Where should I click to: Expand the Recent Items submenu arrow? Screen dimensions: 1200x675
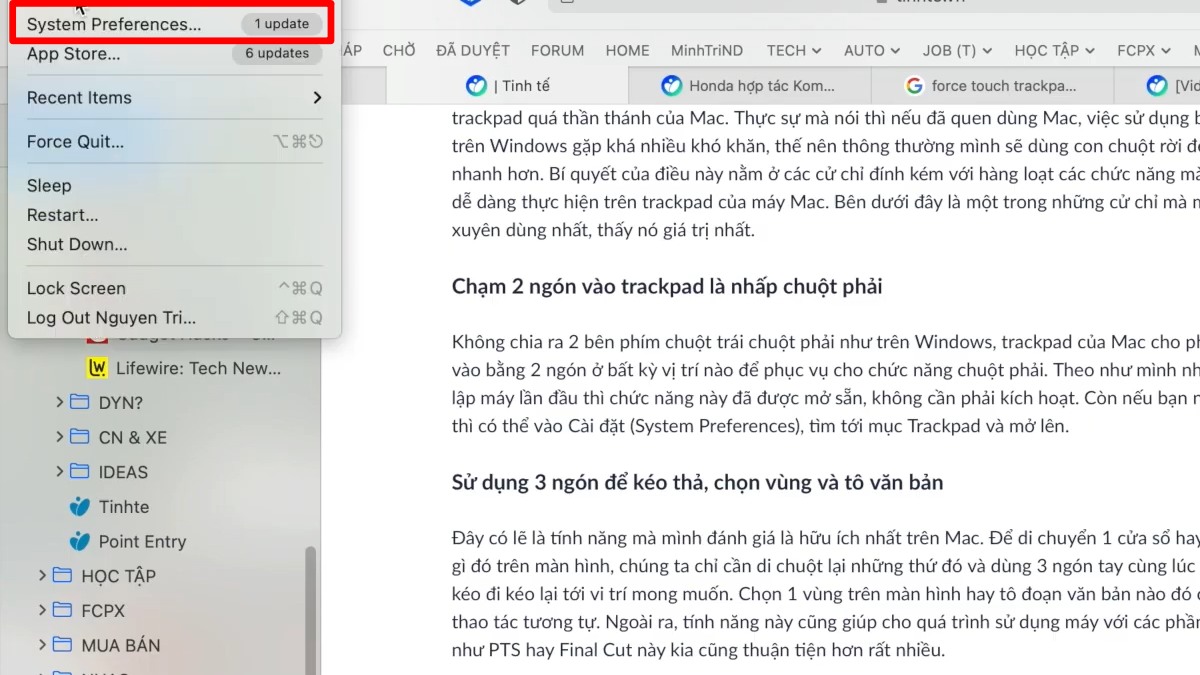pyautogui.click(x=317, y=98)
